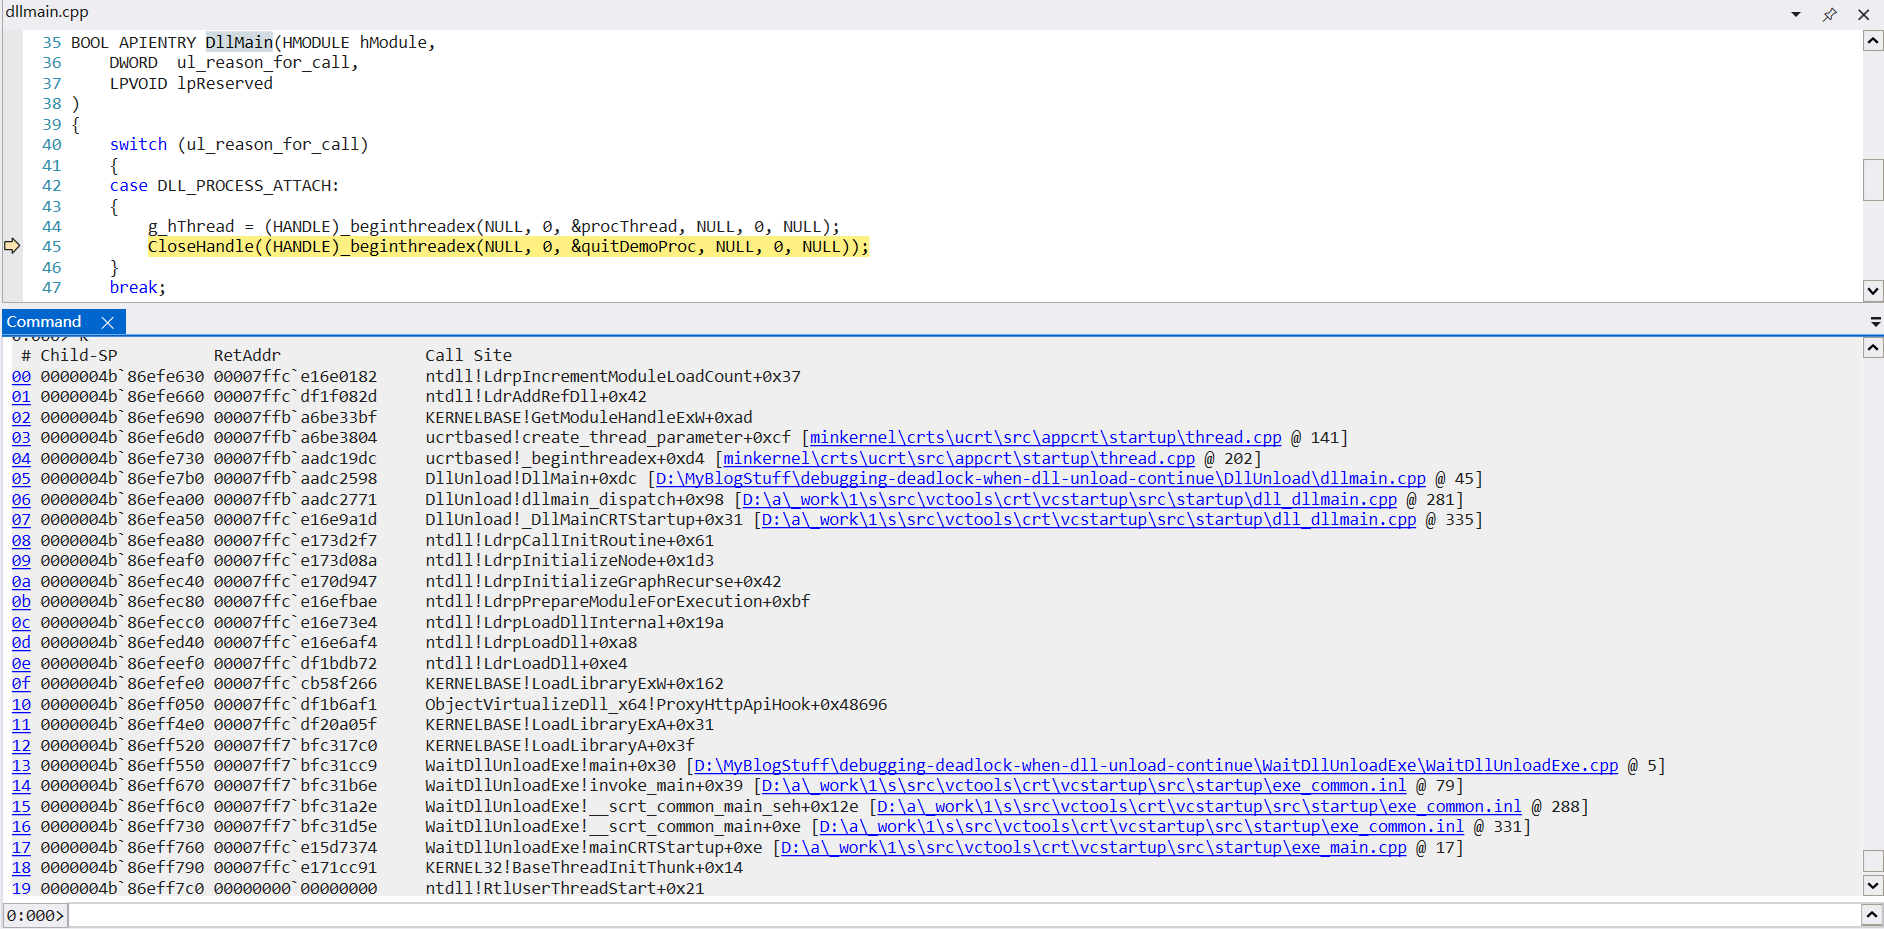Image resolution: width=1884 pixels, height=929 pixels.
Task: Click the scroll-up arrow beside the command prompt
Action: [1873, 914]
